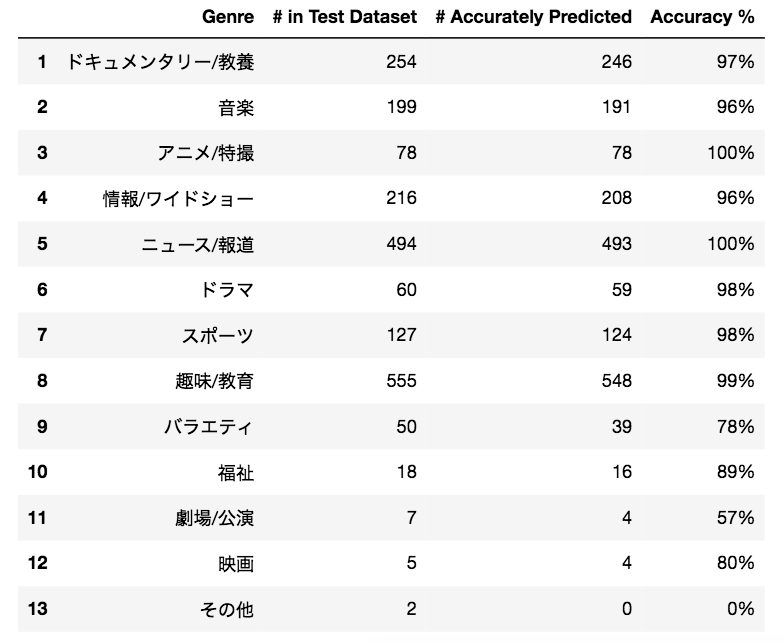Click the 情報/ワイドショー genre cell
The width and height of the screenshot is (783, 643).
179,198
